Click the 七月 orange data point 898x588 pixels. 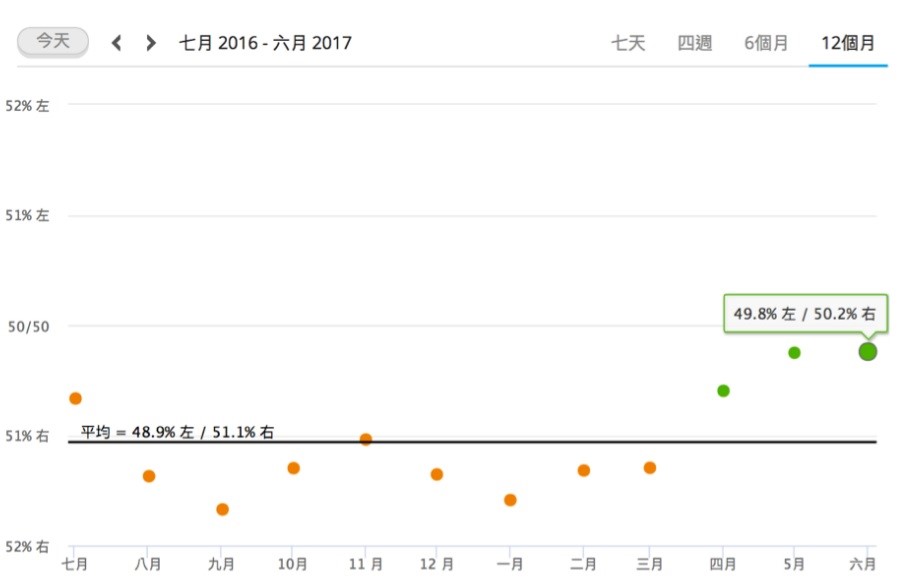tap(75, 398)
